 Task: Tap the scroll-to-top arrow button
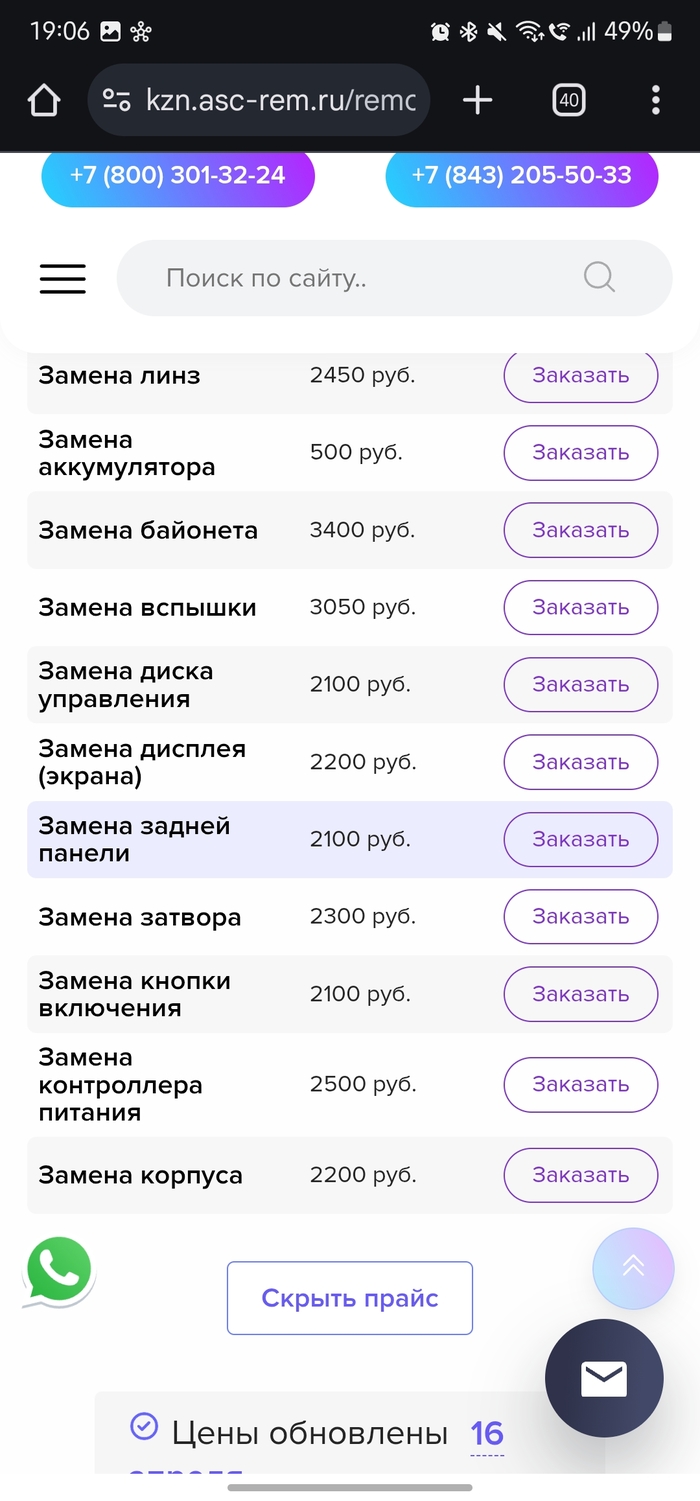(632, 1267)
